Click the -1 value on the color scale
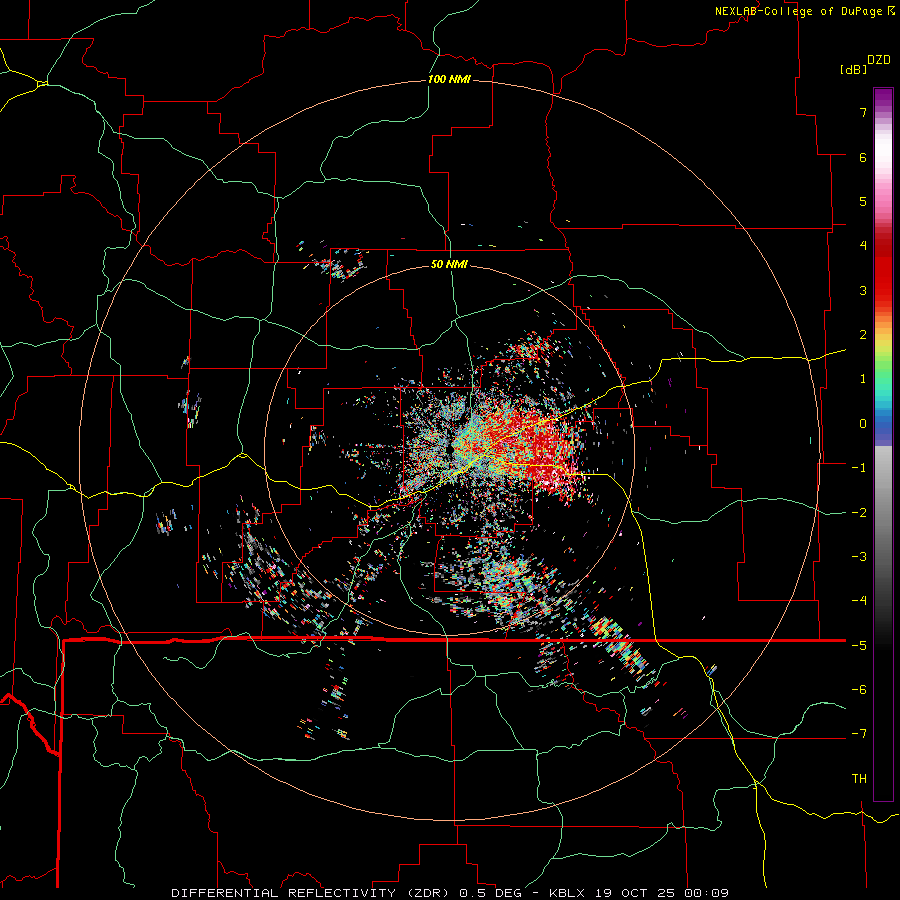900x900 pixels. 859,468
